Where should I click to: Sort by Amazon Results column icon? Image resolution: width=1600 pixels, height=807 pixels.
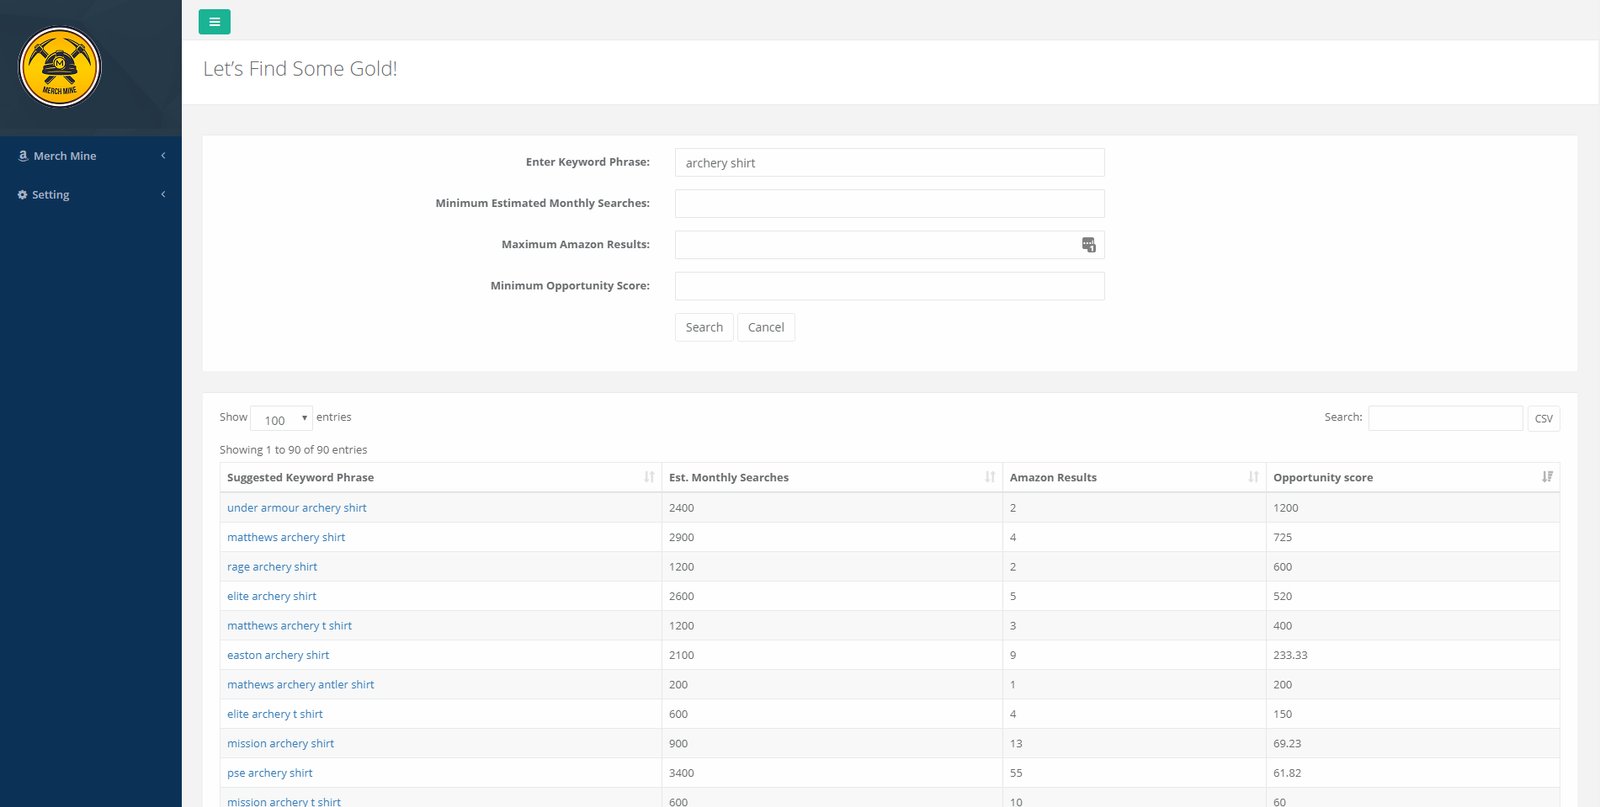click(x=1253, y=477)
